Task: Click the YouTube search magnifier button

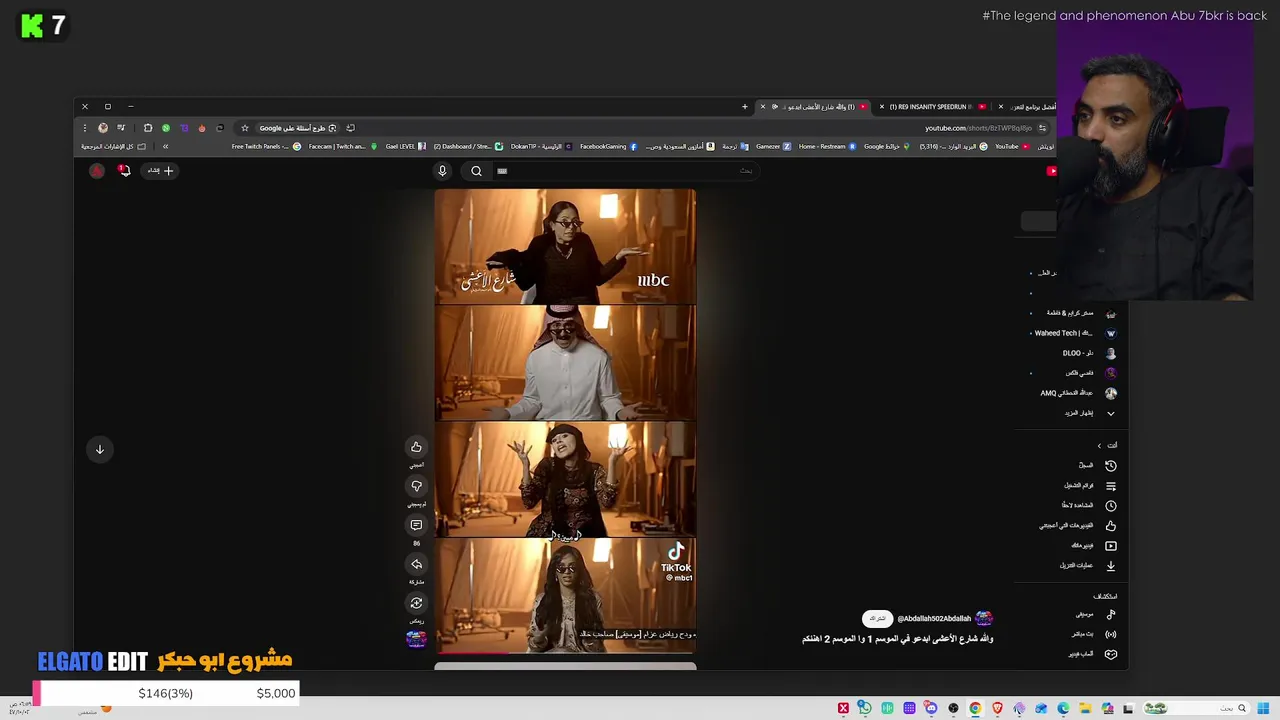Action: pos(476,171)
